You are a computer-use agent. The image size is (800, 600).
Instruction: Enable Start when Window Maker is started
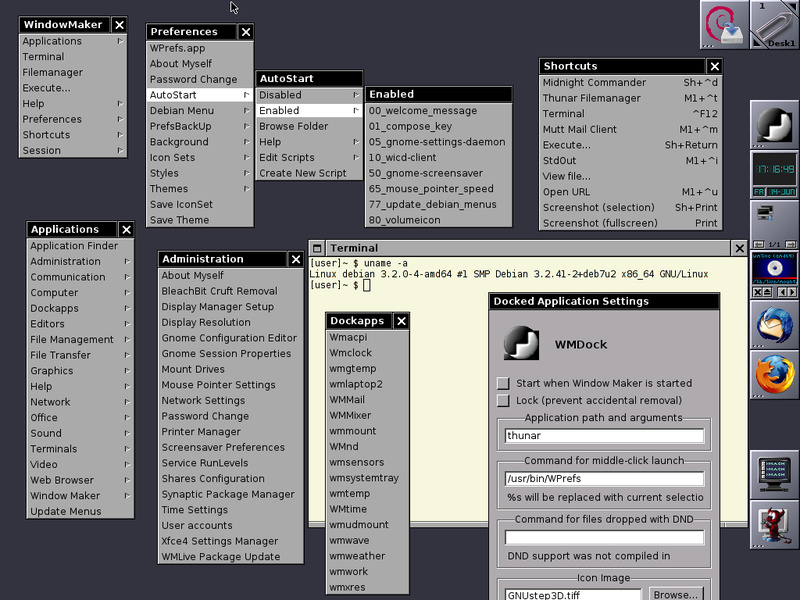[x=503, y=383]
